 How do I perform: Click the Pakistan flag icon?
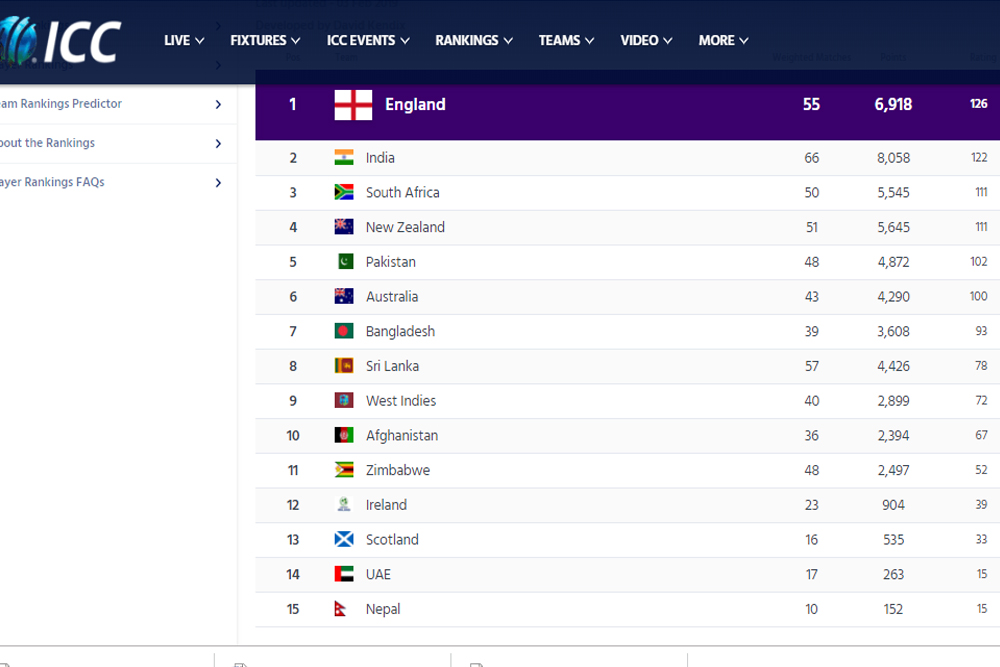(x=345, y=261)
